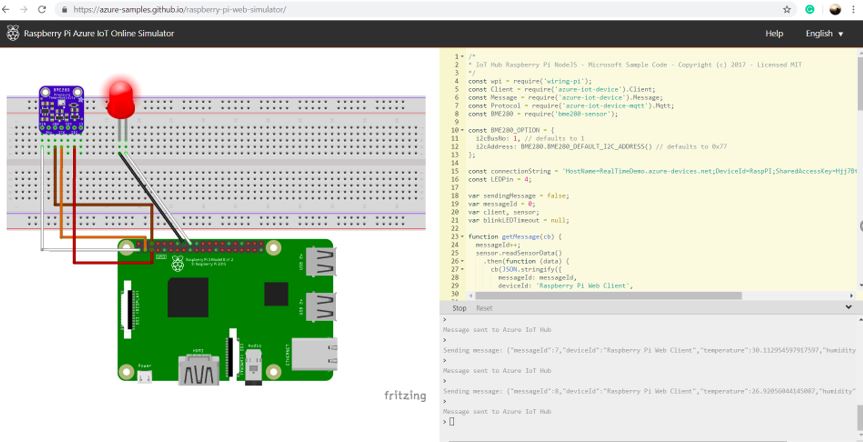
Task: Click the purple BME280 sensor module
Action: click(61, 110)
